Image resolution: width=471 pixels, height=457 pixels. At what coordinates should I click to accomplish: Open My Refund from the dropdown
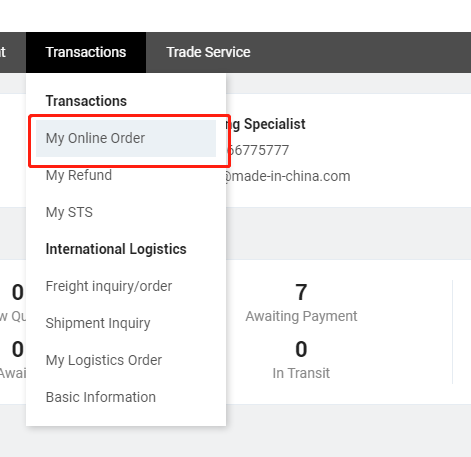[x=79, y=175]
